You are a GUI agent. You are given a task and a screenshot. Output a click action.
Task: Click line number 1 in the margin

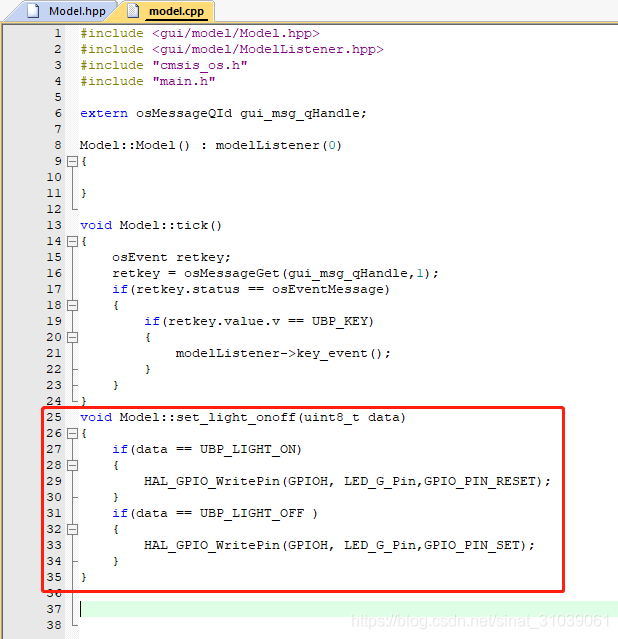tap(58, 33)
